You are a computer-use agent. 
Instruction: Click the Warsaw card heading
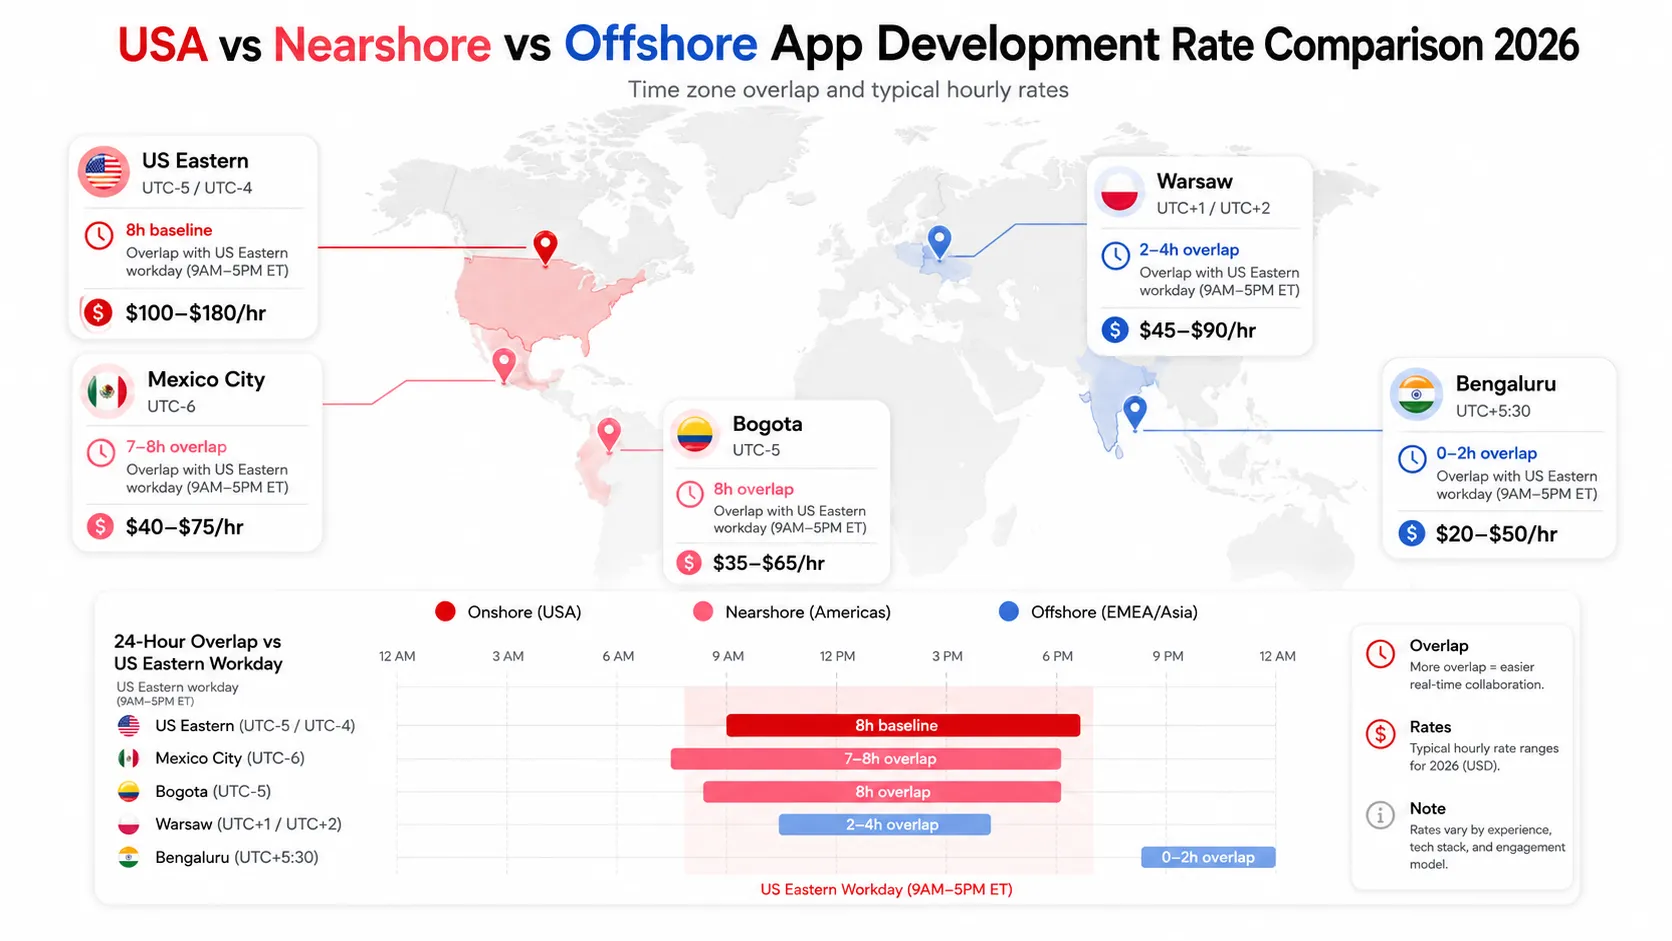pyautogui.click(x=1195, y=181)
